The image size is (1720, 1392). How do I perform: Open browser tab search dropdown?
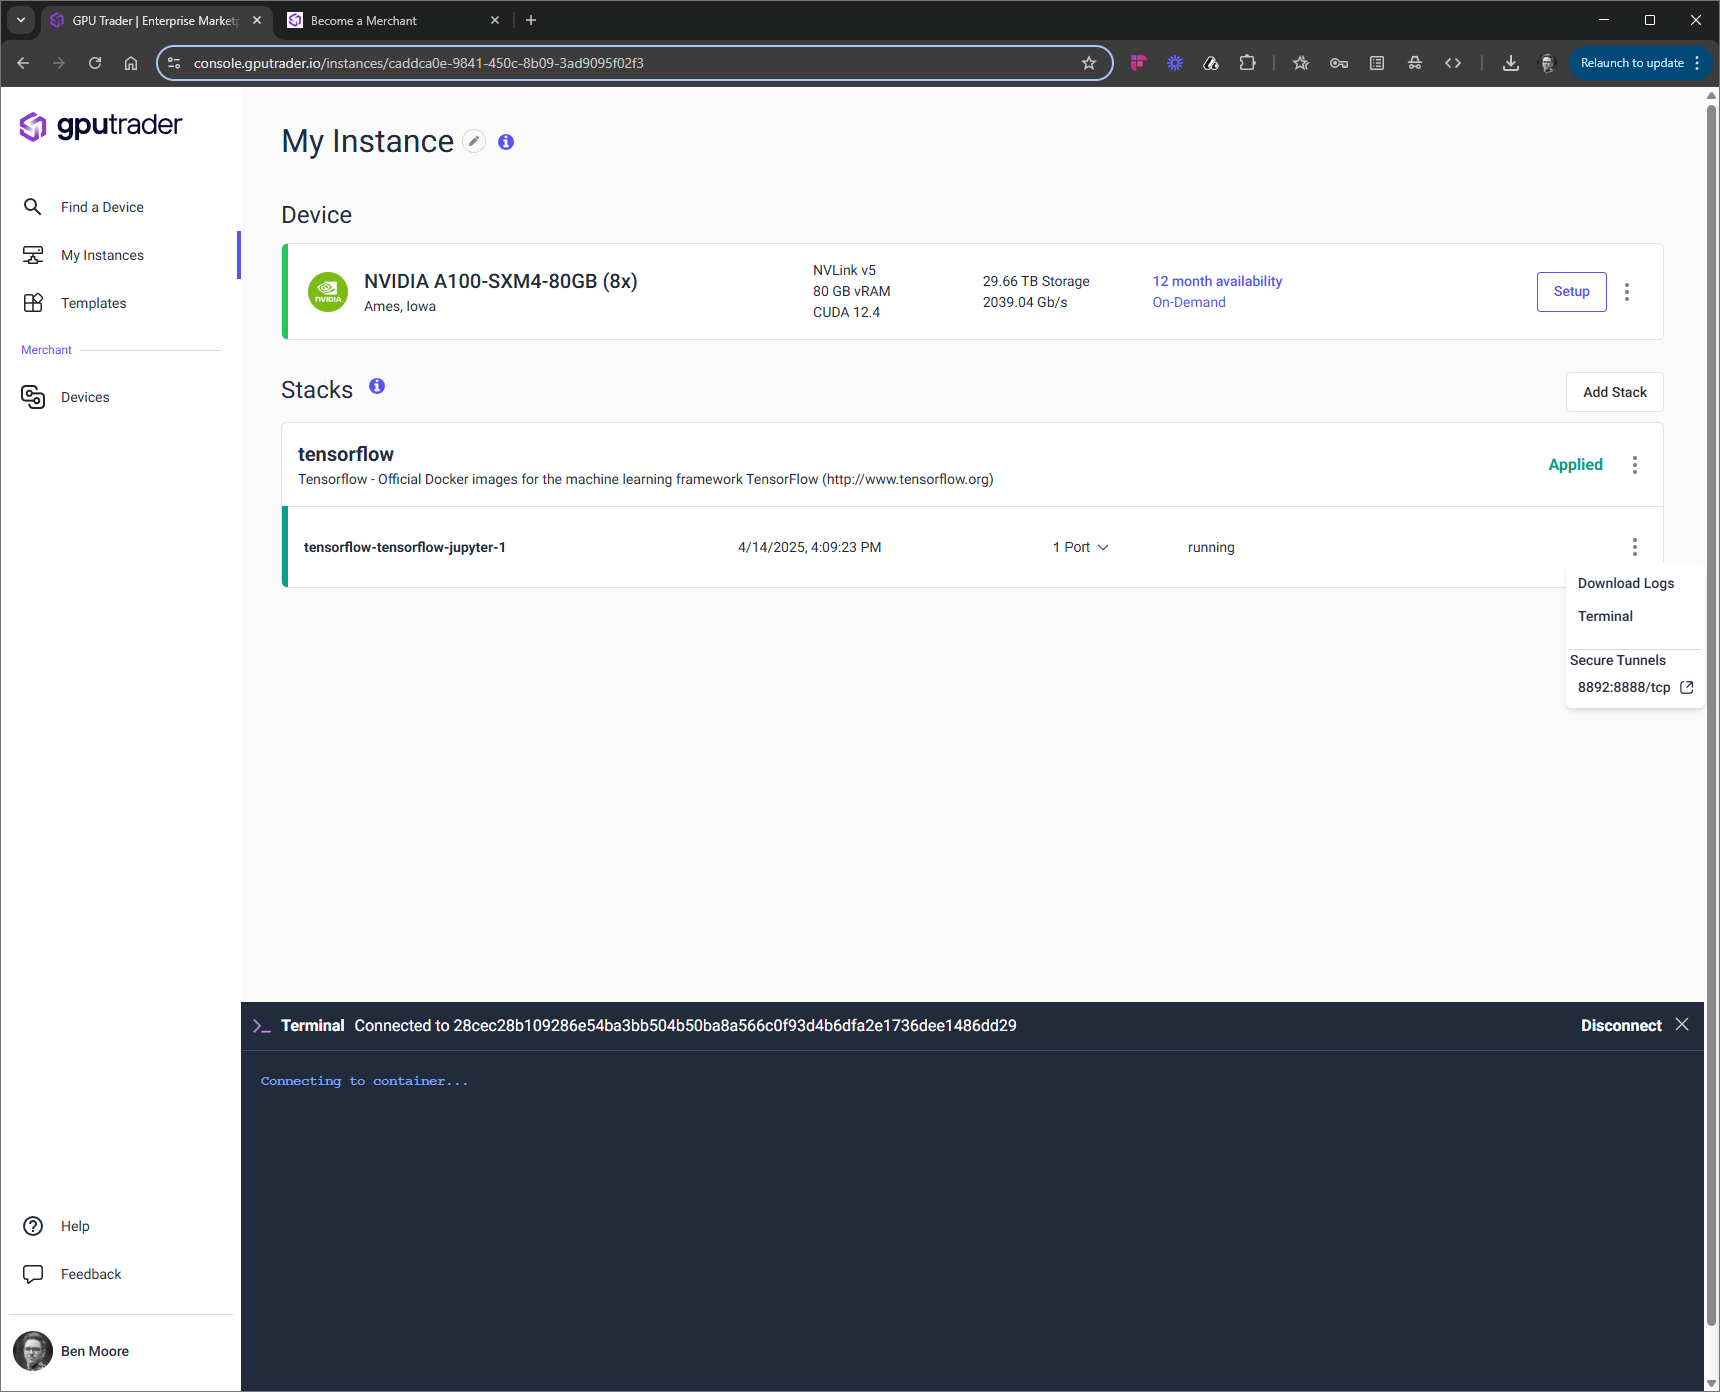point(21,20)
